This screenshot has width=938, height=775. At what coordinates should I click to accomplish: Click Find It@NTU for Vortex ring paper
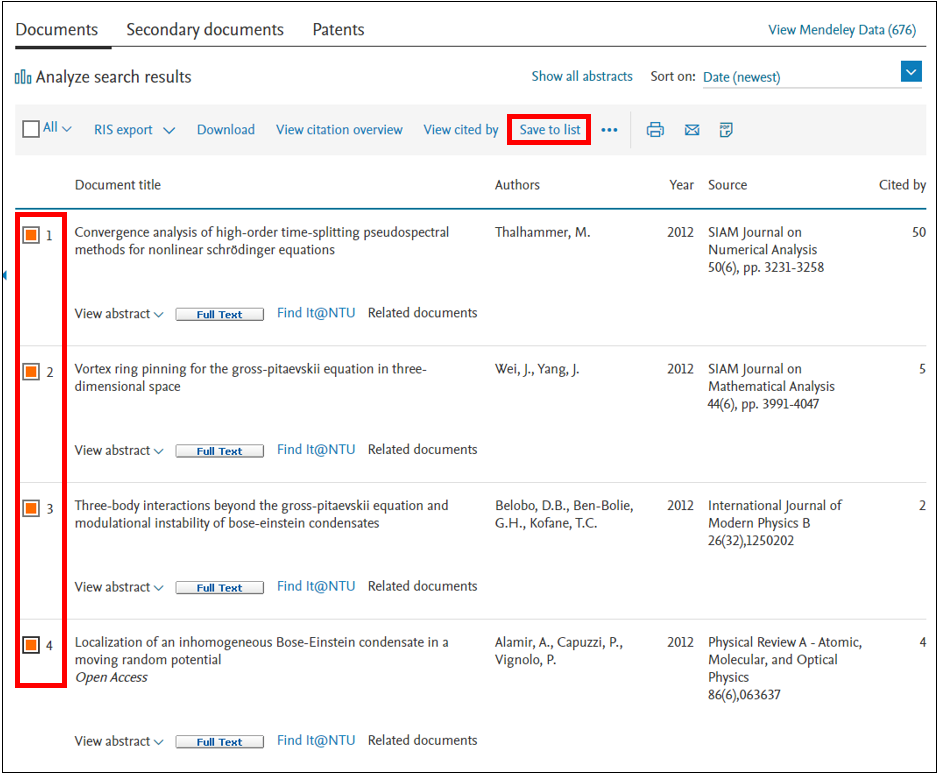[316, 450]
